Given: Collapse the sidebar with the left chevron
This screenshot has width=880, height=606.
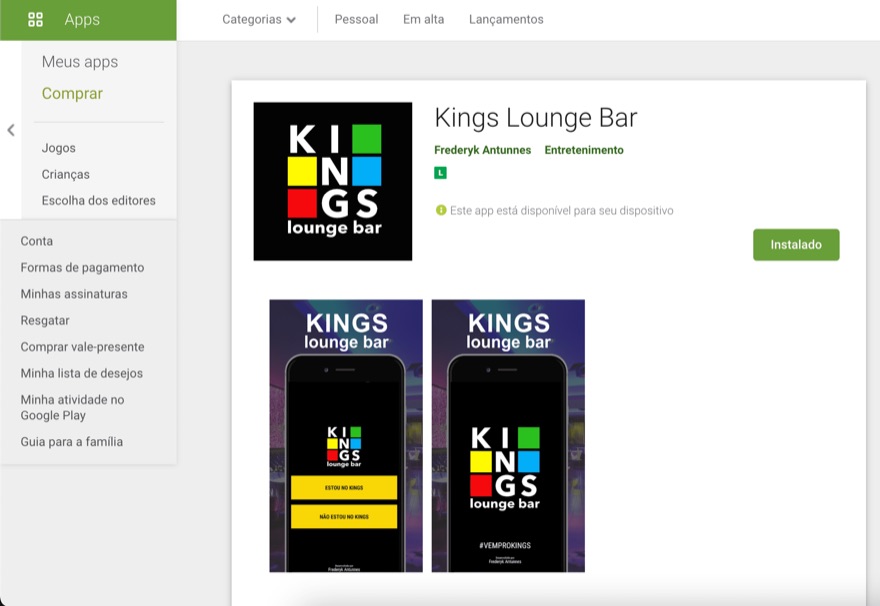Looking at the screenshot, I should tap(11, 130).
